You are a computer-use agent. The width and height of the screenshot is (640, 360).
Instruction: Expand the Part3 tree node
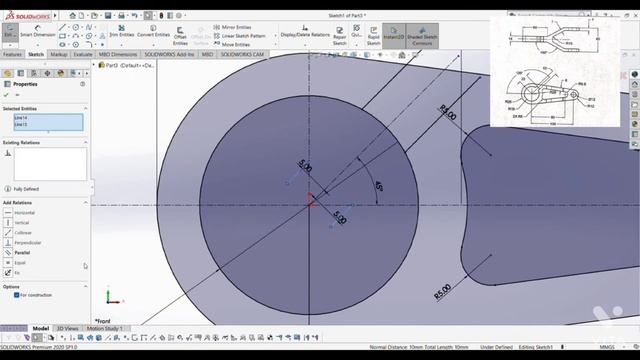pos(94,65)
